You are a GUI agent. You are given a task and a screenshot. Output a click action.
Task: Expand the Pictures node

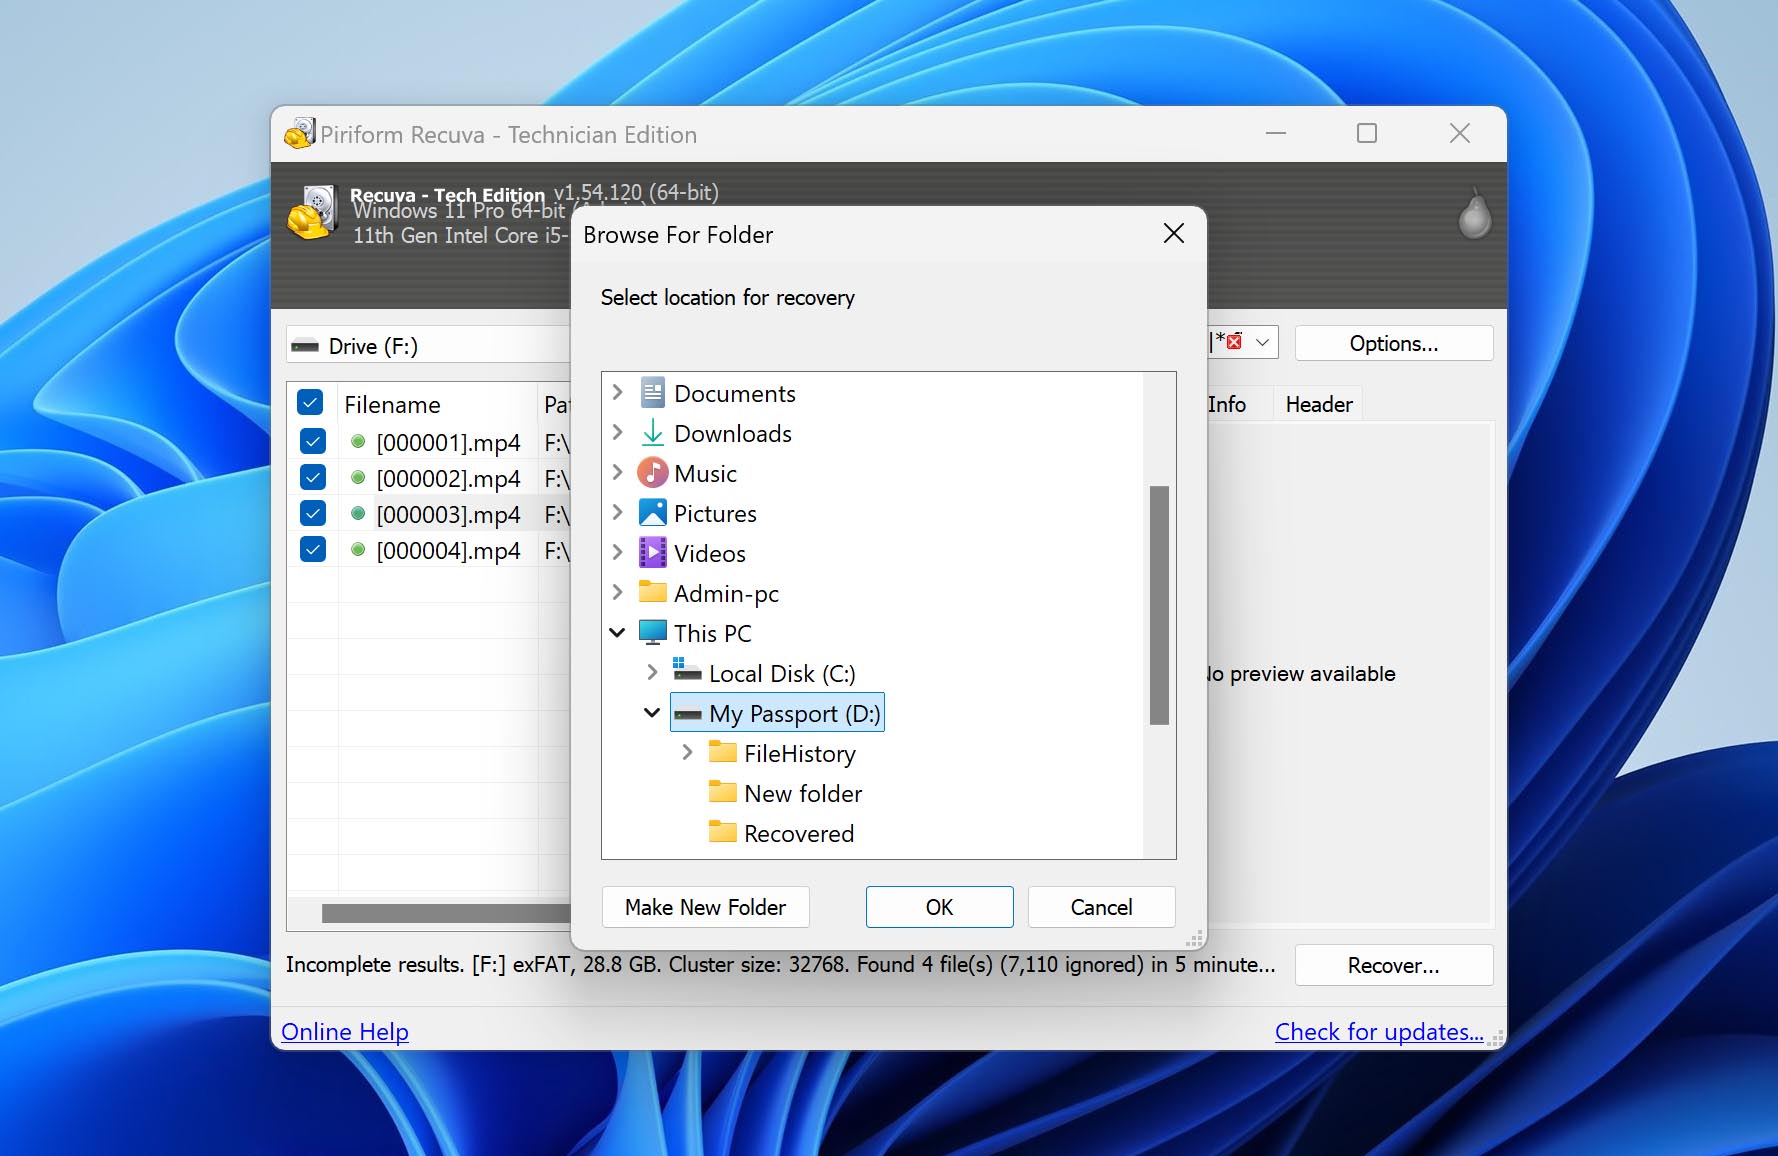[x=618, y=512]
